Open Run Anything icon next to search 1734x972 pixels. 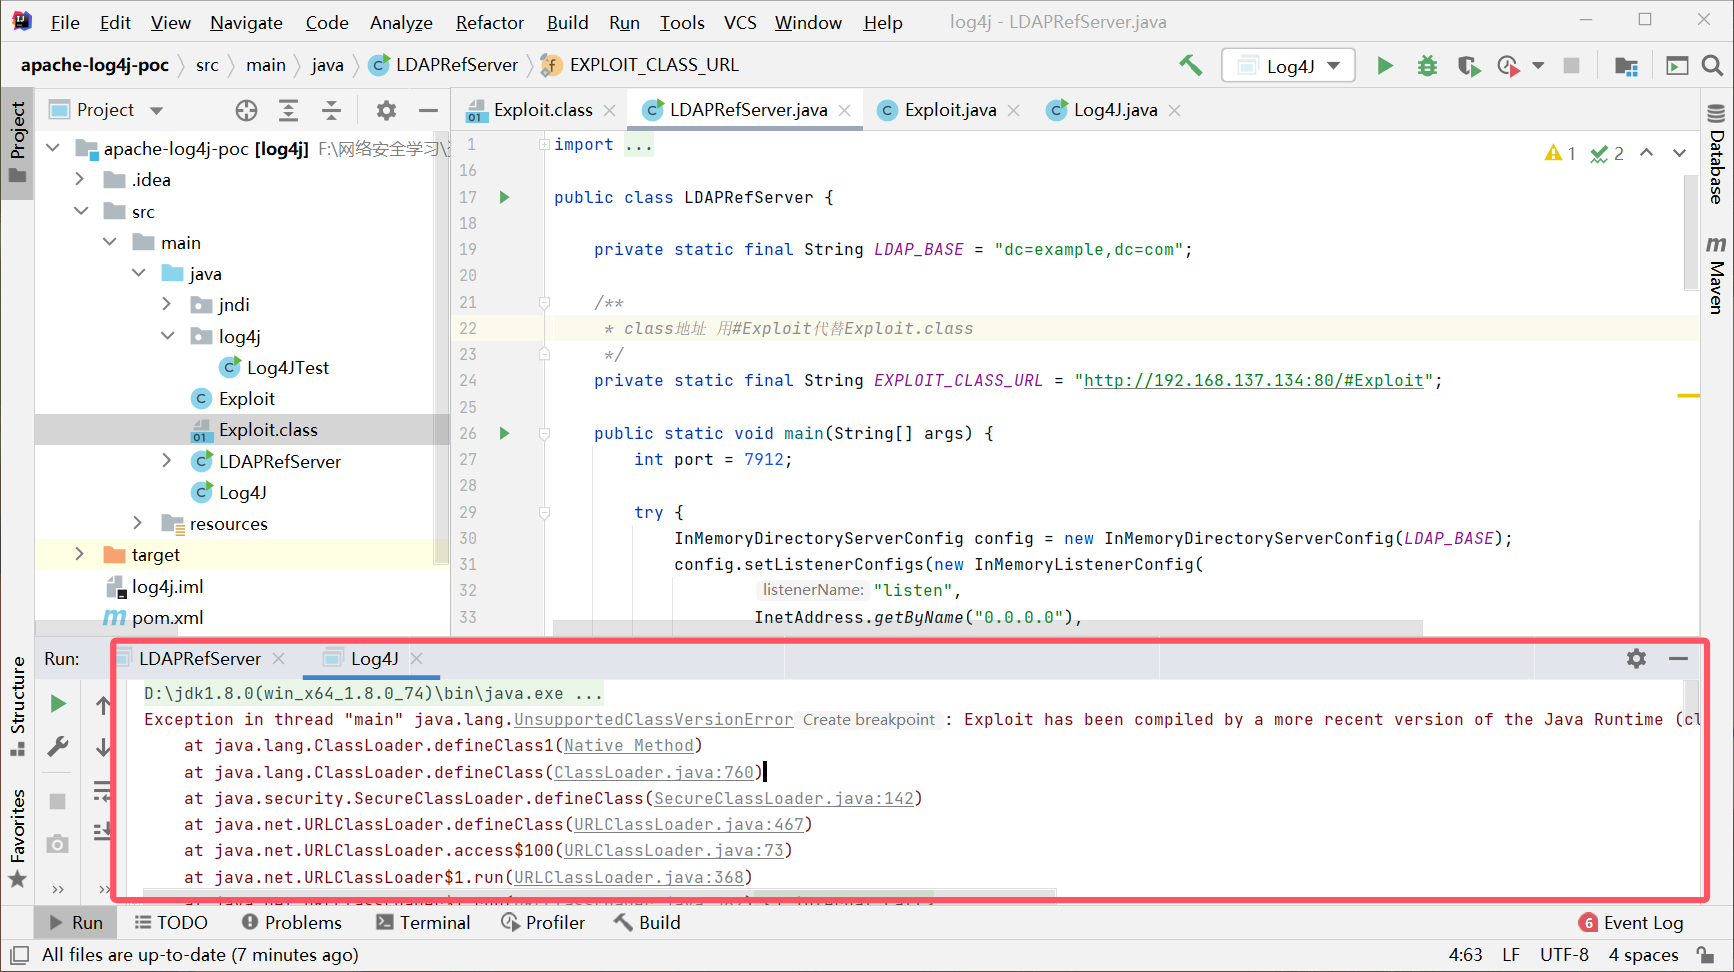click(1677, 66)
